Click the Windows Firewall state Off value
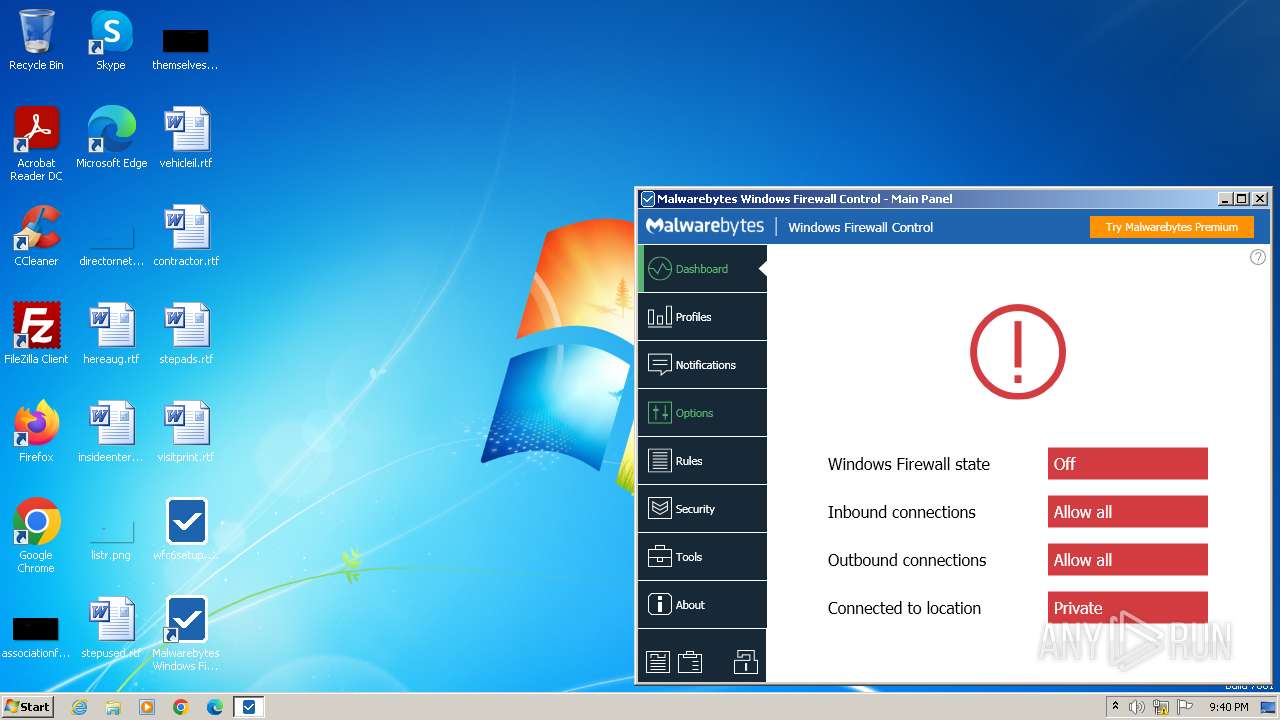Screen dimensions: 1280x720 click(x=1128, y=464)
